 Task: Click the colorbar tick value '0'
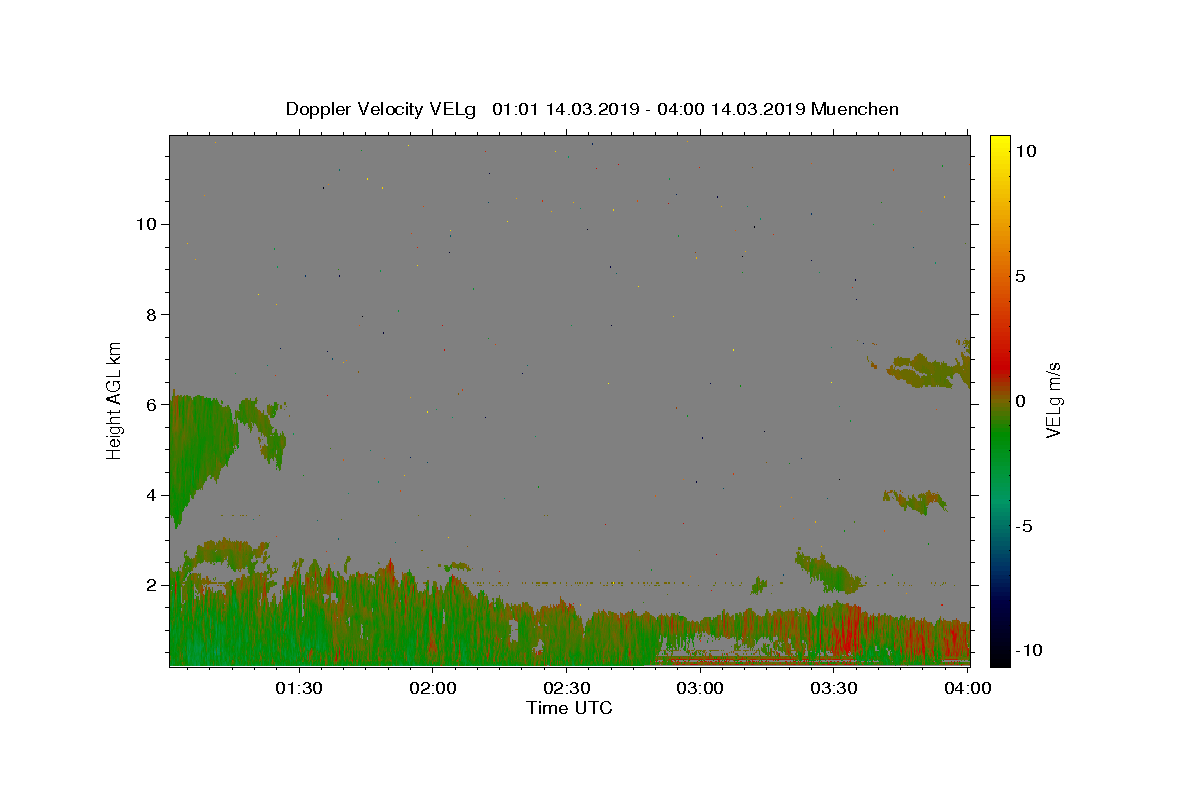(x=1021, y=401)
